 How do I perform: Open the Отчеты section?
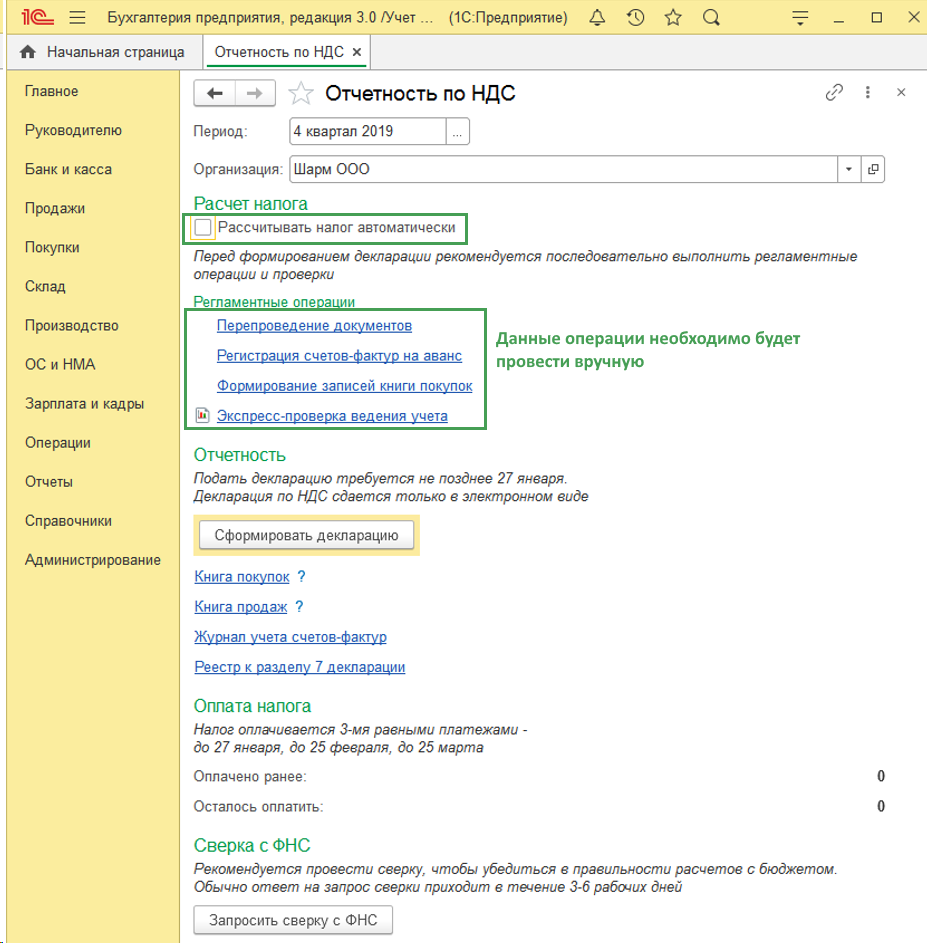[x=49, y=482]
